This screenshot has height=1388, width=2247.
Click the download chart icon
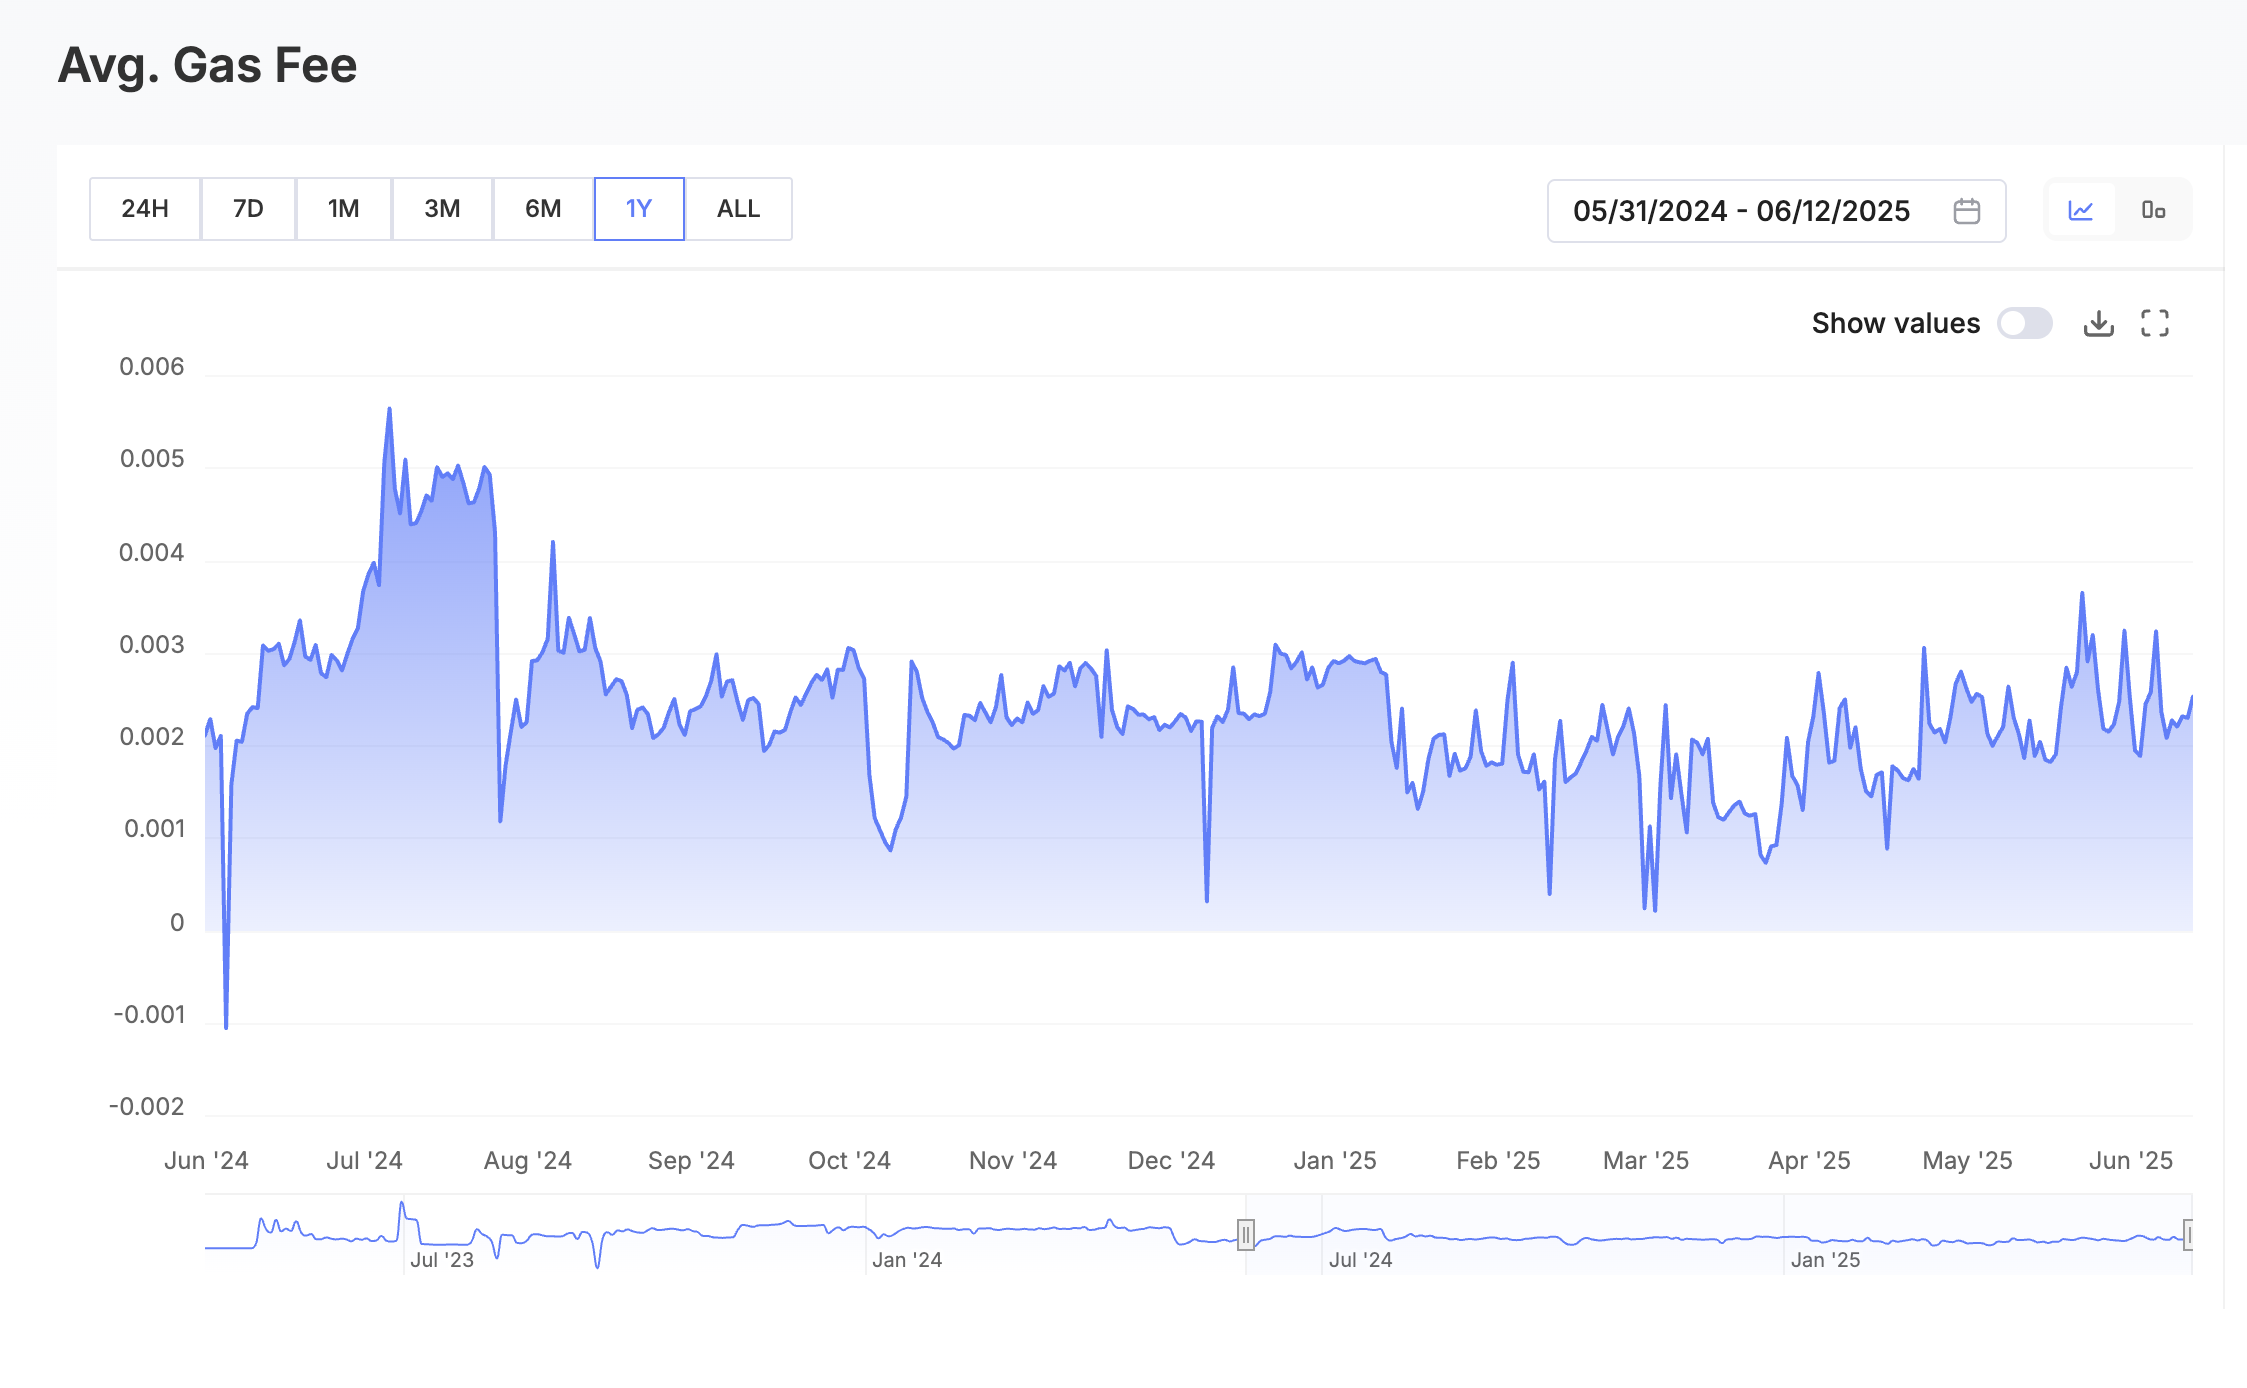click(x=2098, y=323)
